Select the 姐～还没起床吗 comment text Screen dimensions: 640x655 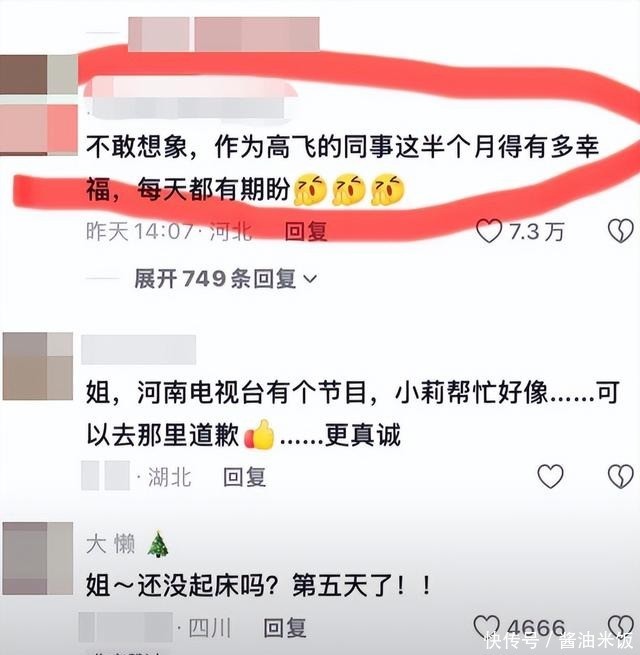[259, 585]
